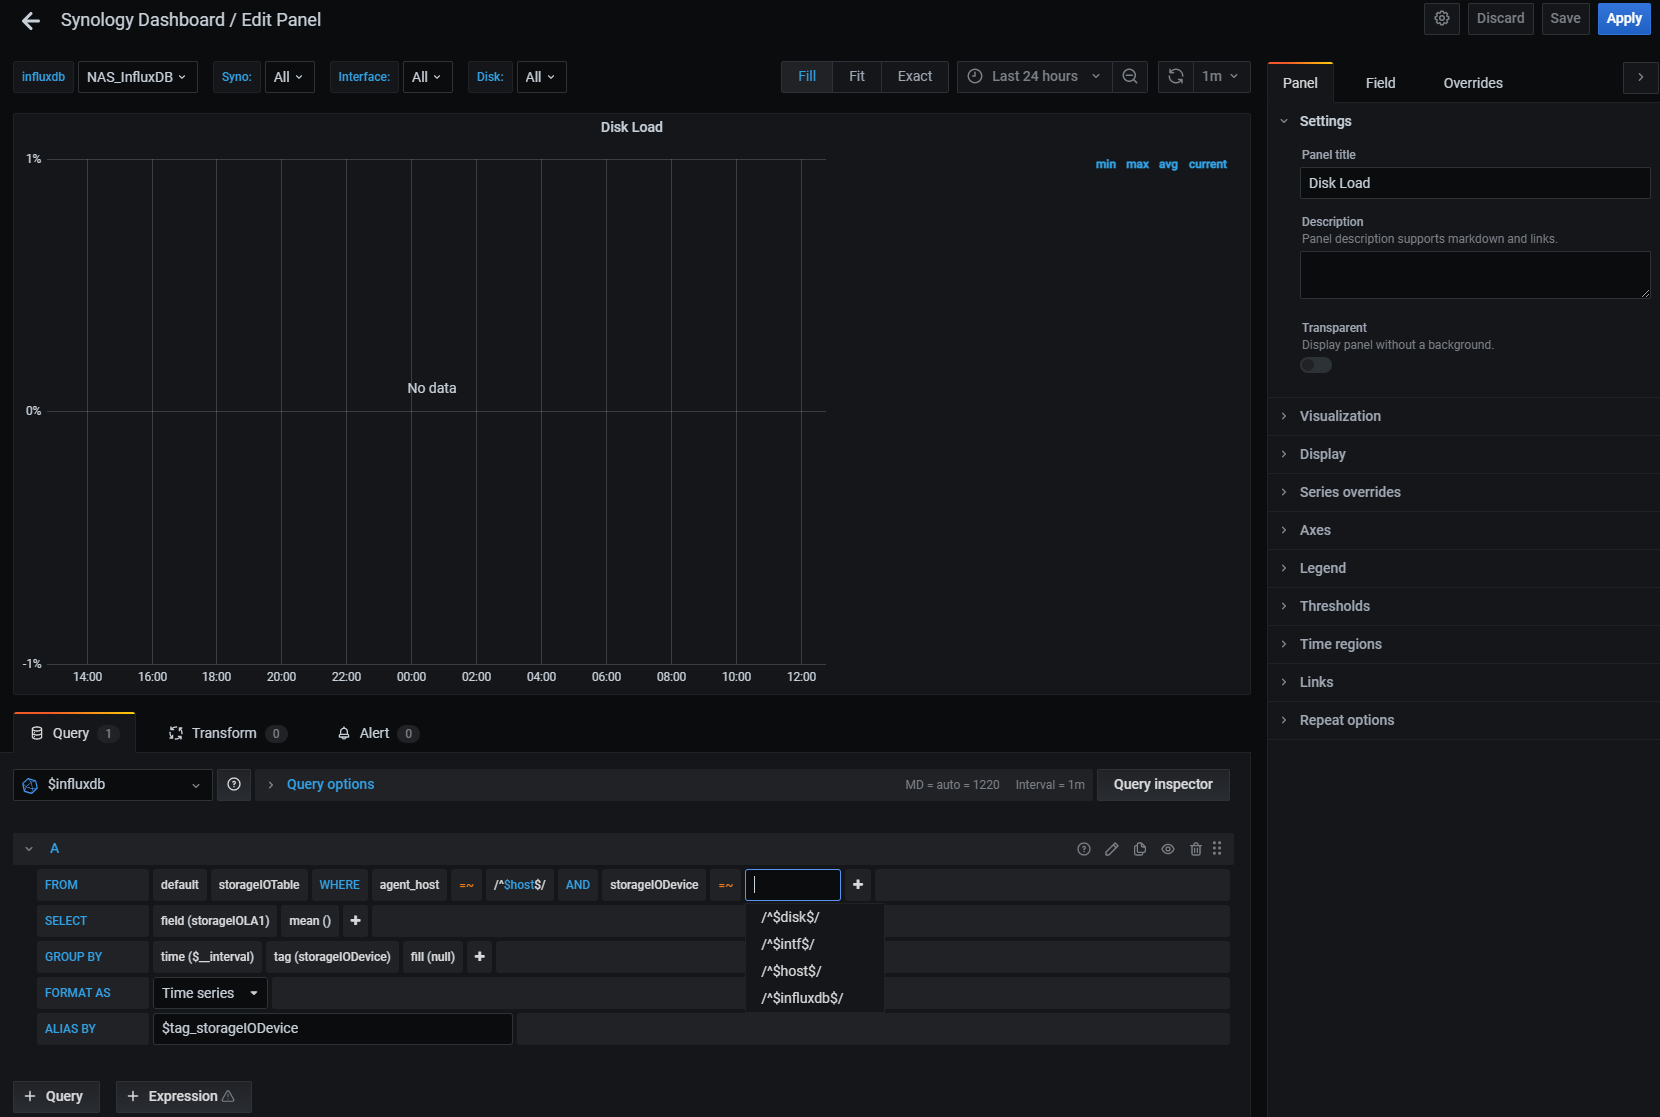Add a WHERE condition with the plus icon
This screenshot has width=1660, height=1117.
(857, 885)
